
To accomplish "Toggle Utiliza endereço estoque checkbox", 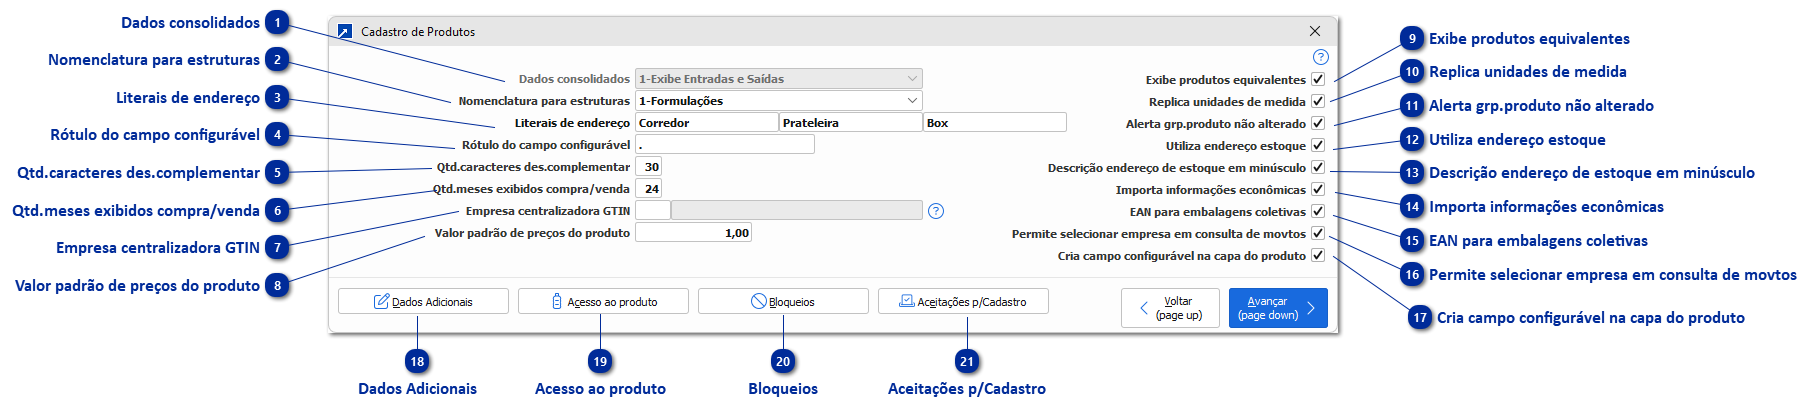I will pos(1318,145).
